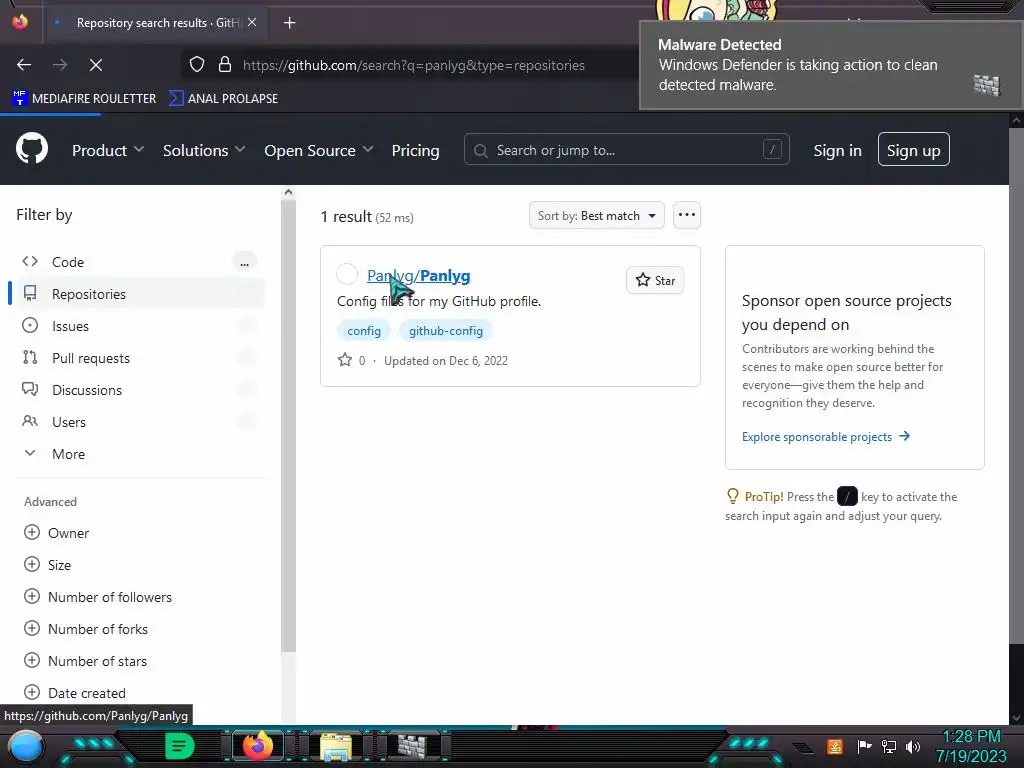Select the Issues filter row

click(x=139, y=326)
